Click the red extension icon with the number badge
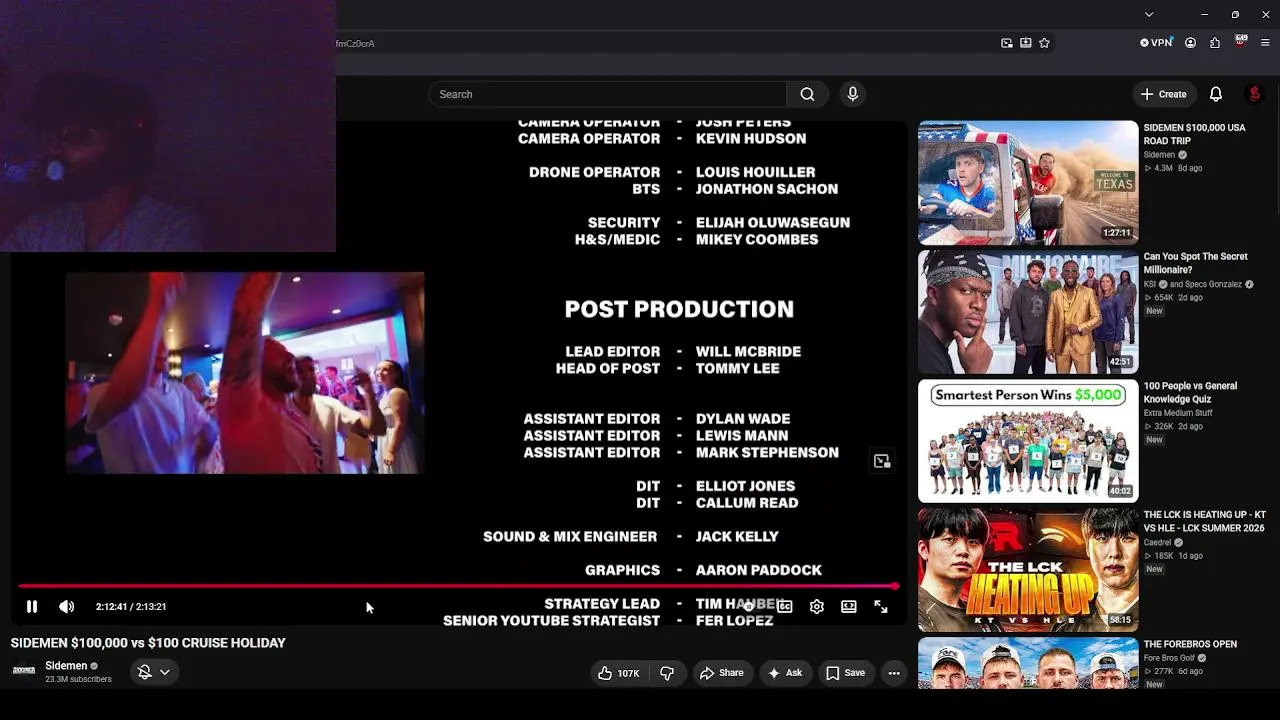1280x720 pixels. point(1241,42)
